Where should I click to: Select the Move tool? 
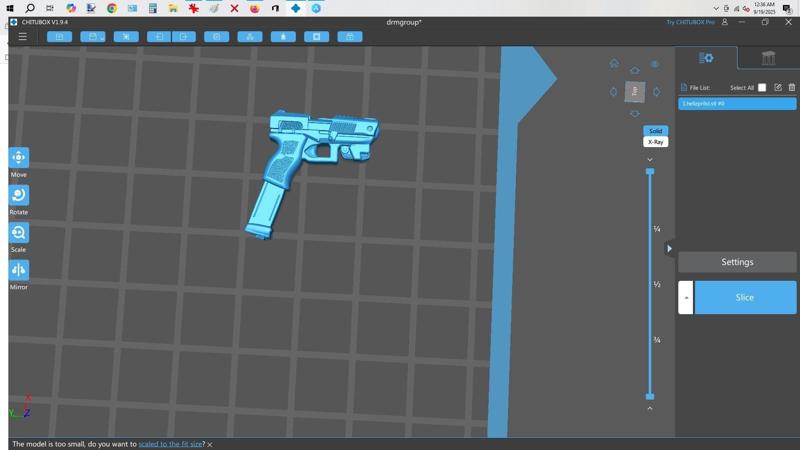[x=19, y=158]
